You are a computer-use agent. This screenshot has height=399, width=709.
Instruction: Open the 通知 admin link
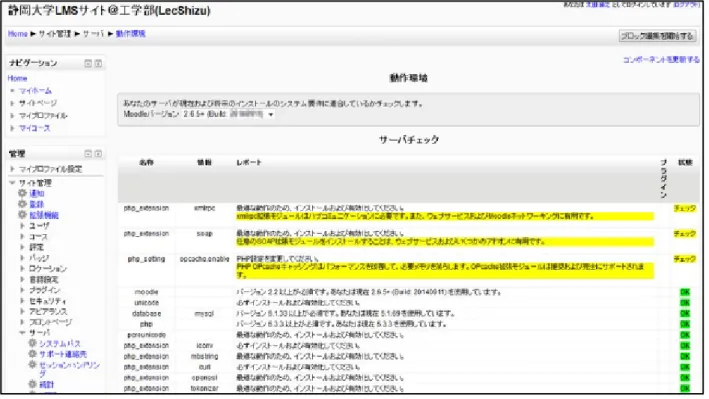click(x=37, y=194)
